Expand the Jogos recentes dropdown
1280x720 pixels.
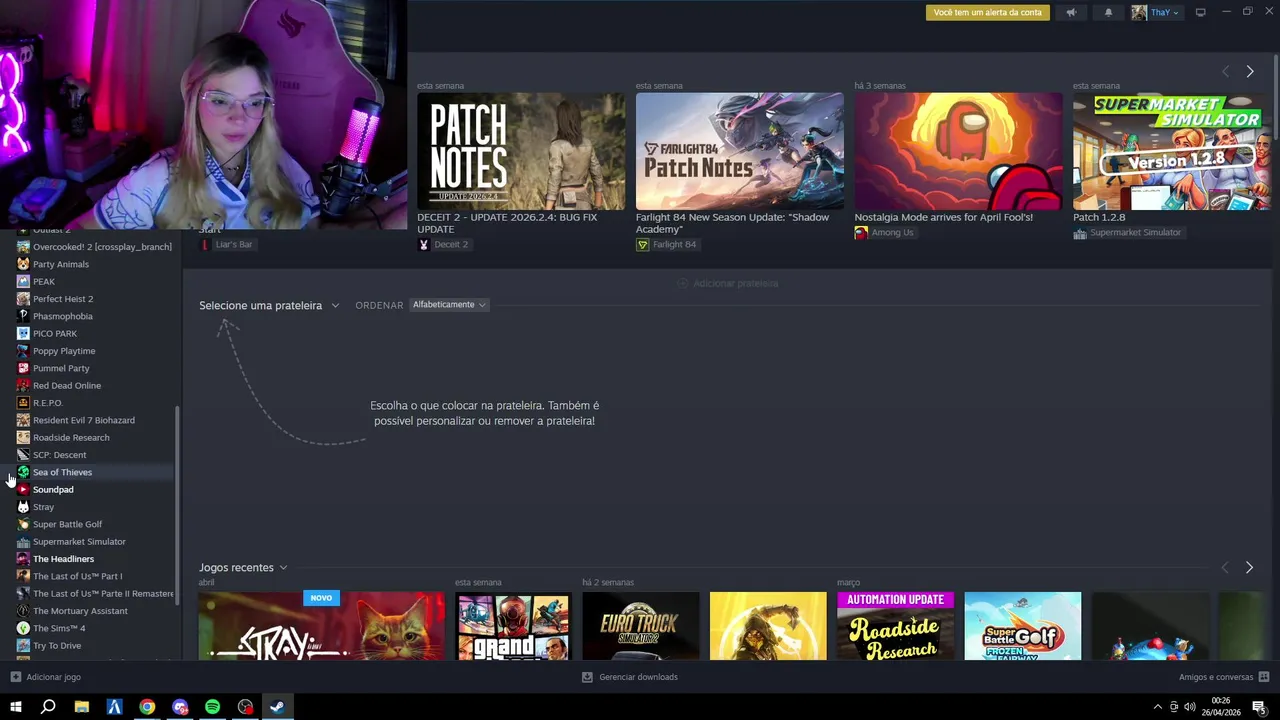click(x=243, y=567)
